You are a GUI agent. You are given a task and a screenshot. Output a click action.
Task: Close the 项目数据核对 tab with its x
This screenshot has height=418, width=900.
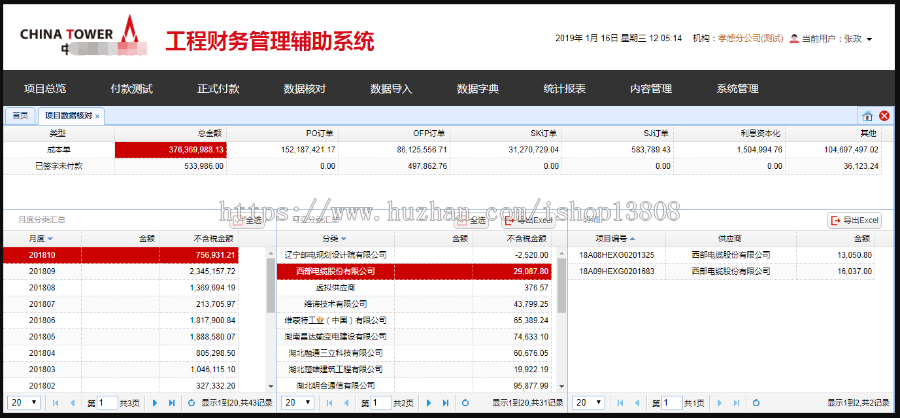tap(98, 117)
